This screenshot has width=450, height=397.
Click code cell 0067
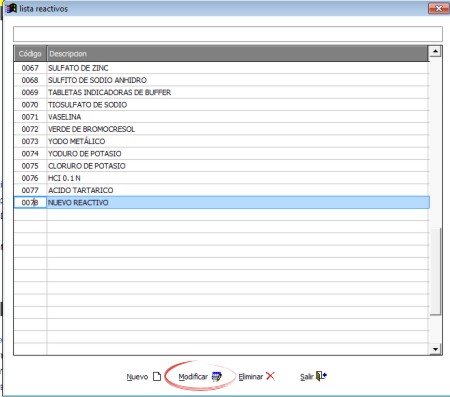30,68
